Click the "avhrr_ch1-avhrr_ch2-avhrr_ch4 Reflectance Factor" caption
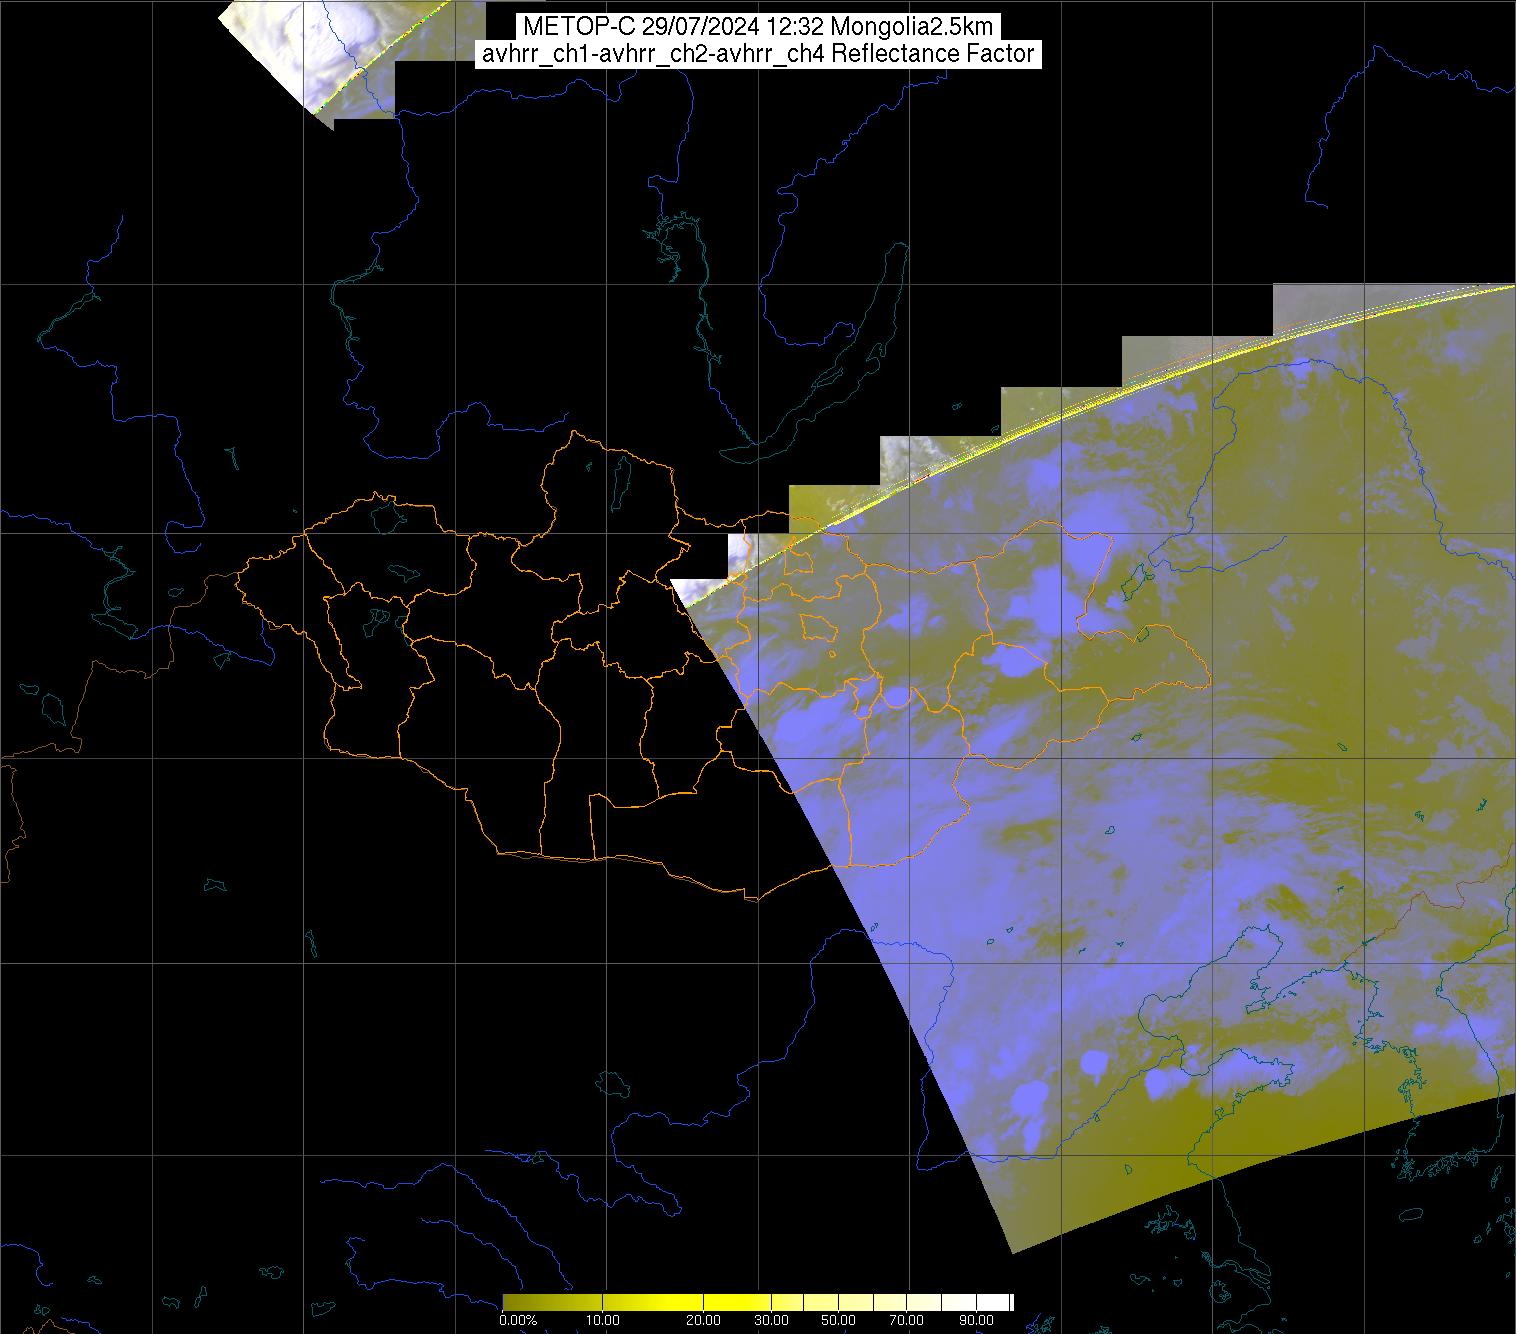This screenshot has width=1516, height=1334. 758,54
